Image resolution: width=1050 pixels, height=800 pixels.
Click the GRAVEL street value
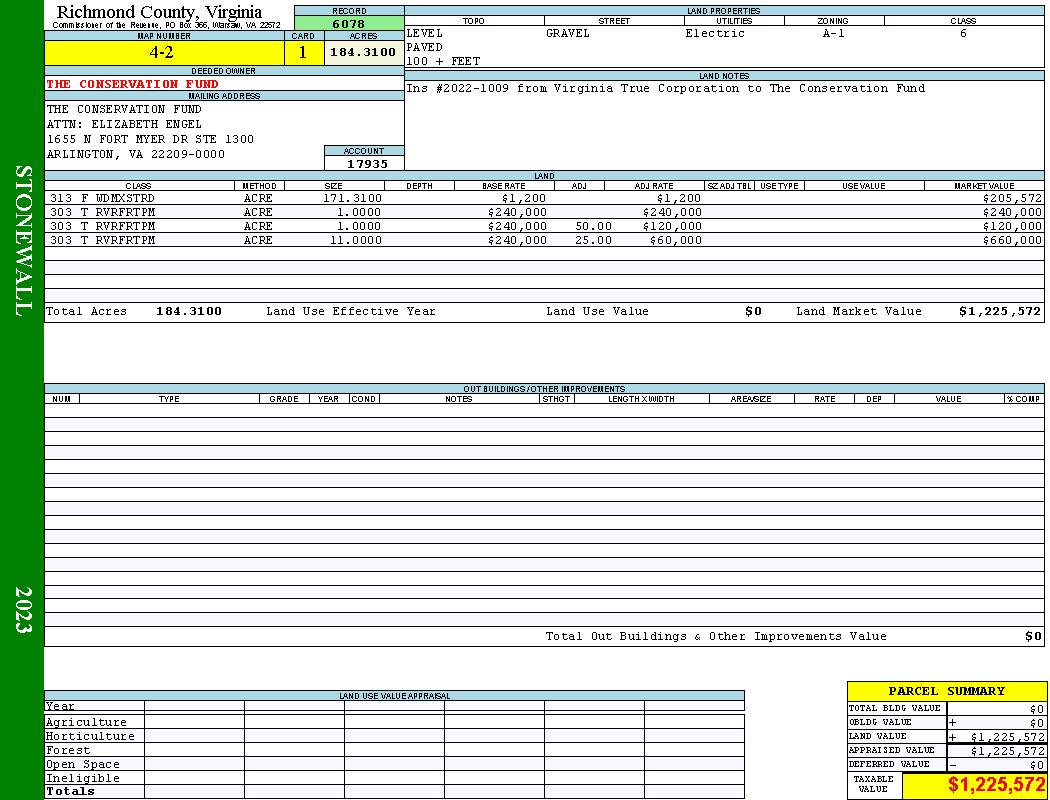pos(568,33)
